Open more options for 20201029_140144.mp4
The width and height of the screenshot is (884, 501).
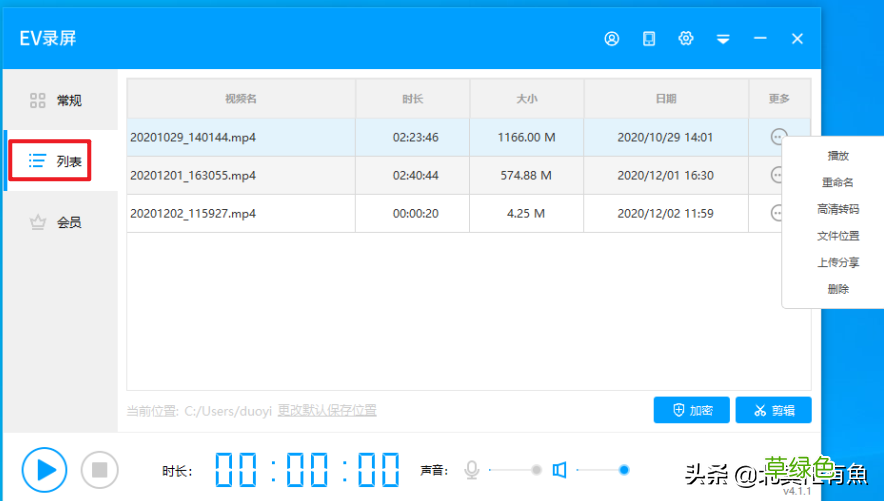click(779, 137)
